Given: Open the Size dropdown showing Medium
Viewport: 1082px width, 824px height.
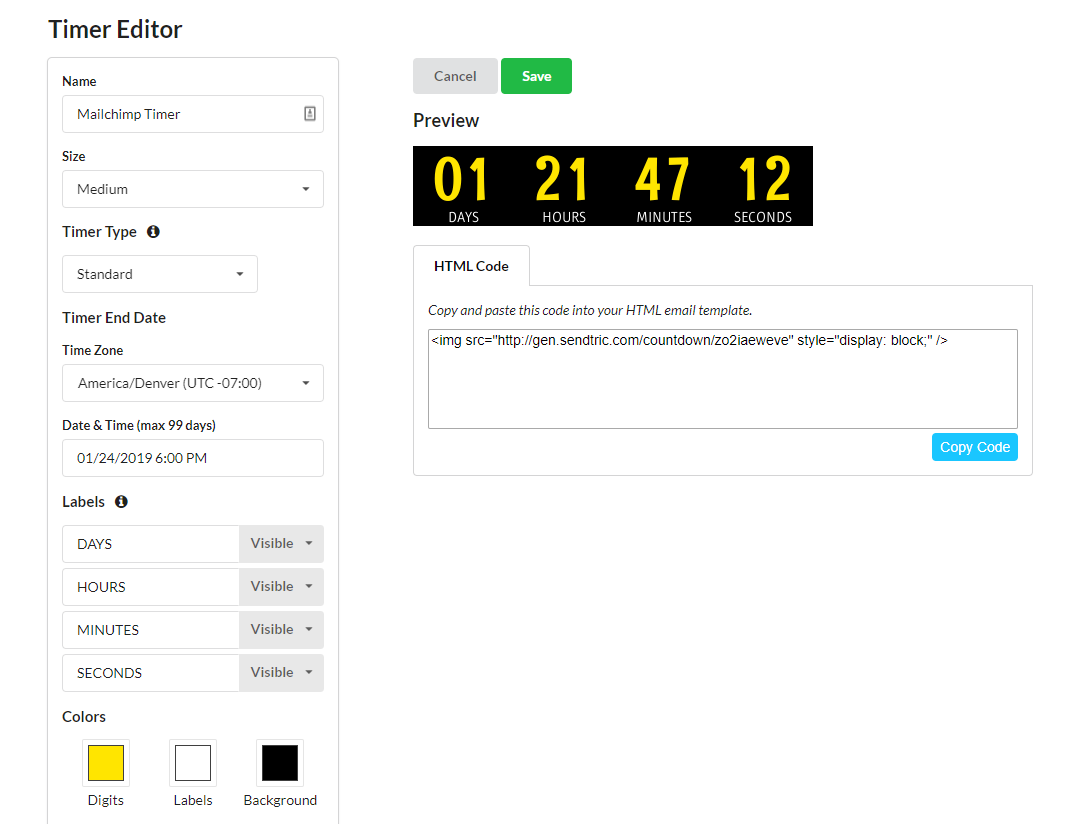Looking at the screenshot, I should click(193, 189).
